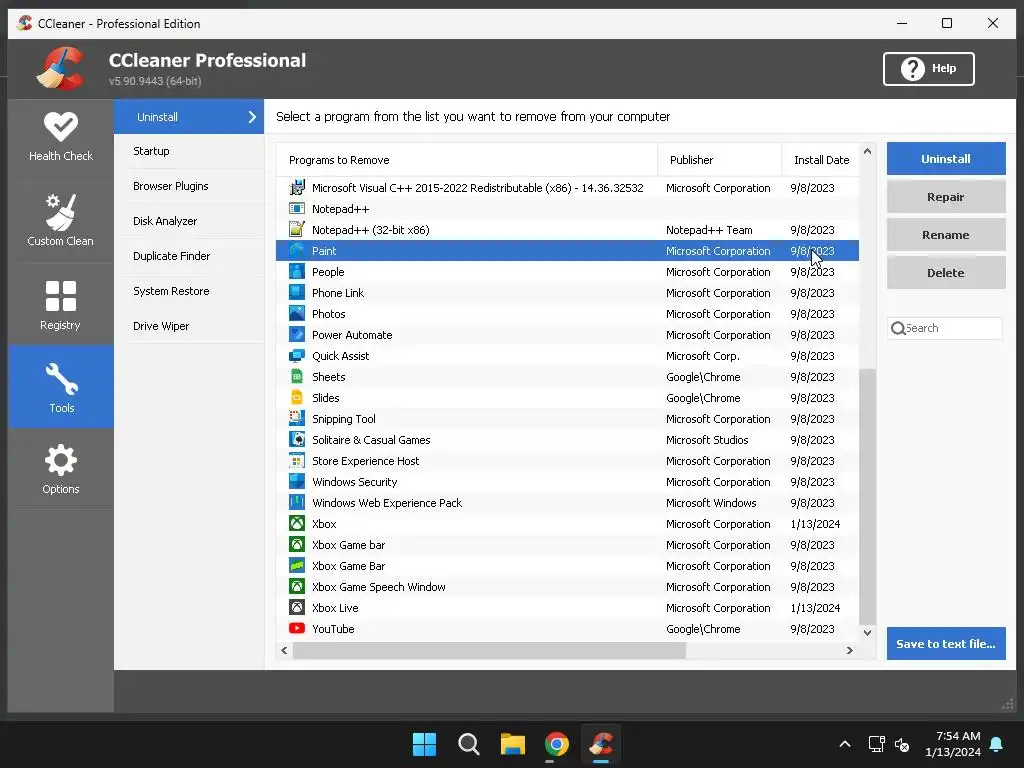The height and width of the screenshot is (768, 1024).
Task: Click the Store Experience Host icon
Action: (296, 461)
